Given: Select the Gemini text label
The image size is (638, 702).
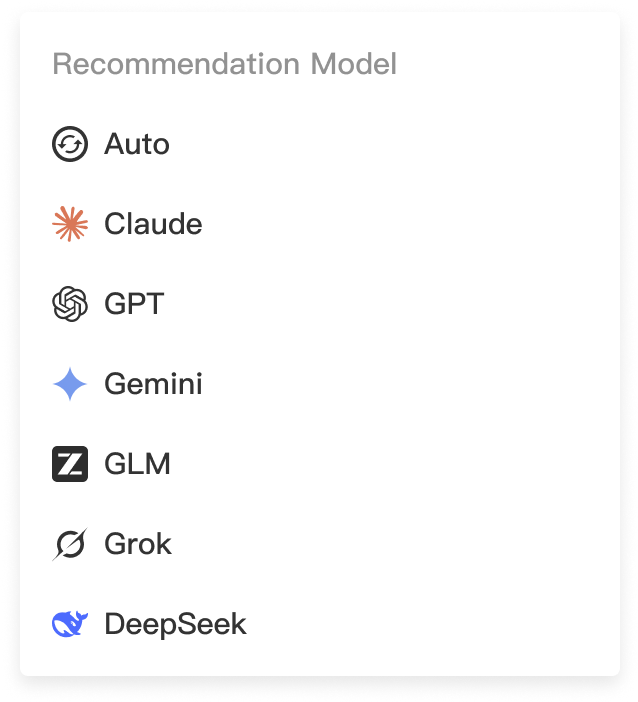Looking at the screenshot, I should click(x=153, y=384).
